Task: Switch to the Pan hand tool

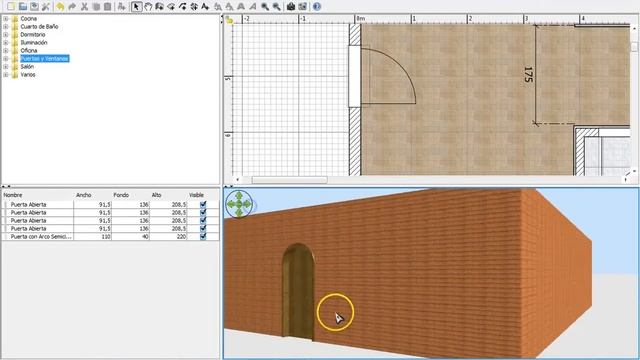Action: (148, 7)
